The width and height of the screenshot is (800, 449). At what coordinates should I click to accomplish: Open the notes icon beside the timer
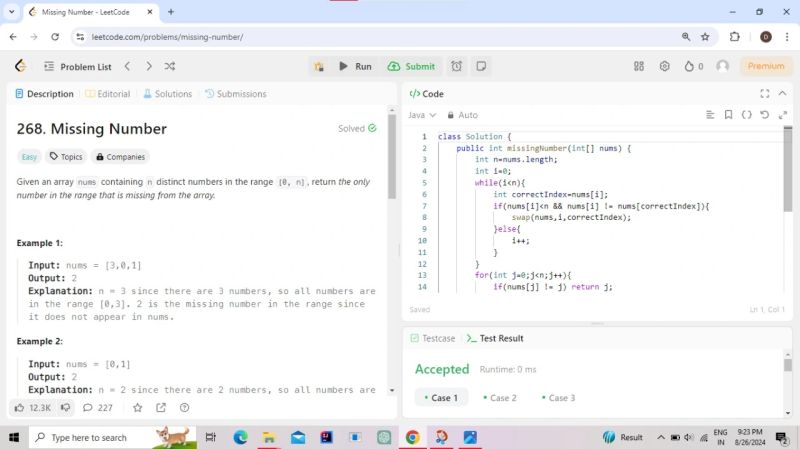pyautogui.click(x=481, y=66)
